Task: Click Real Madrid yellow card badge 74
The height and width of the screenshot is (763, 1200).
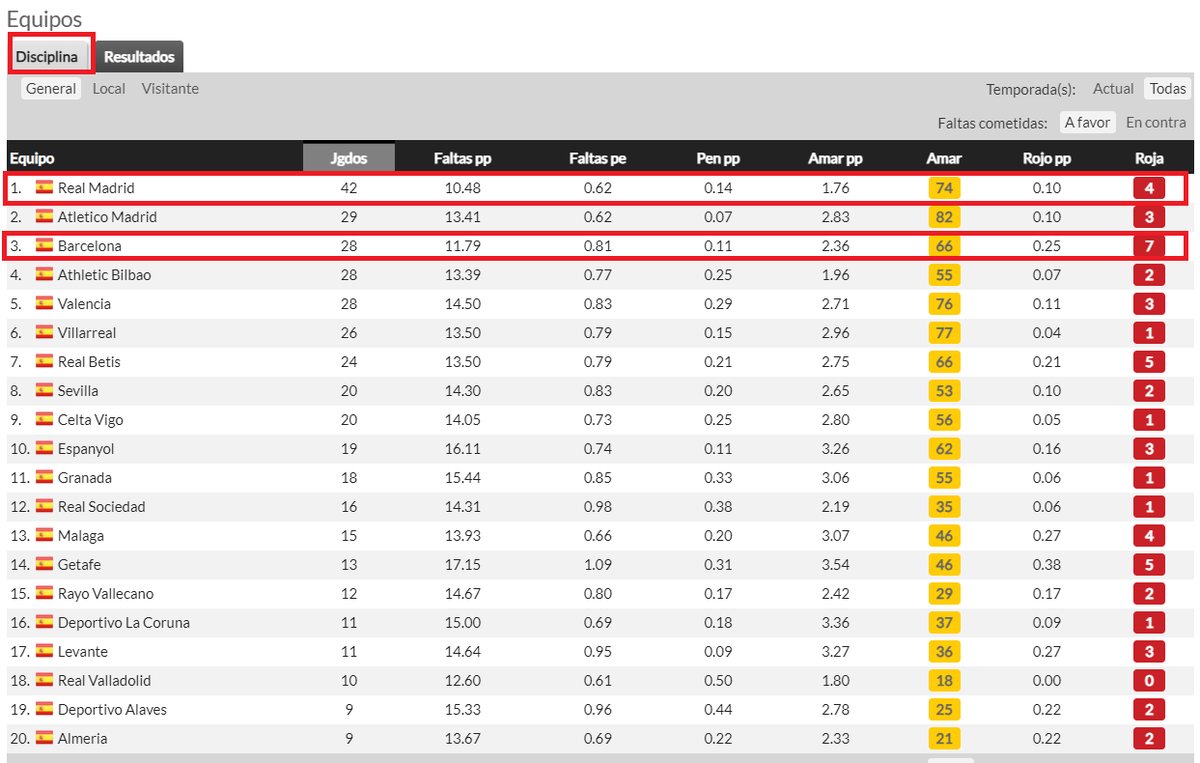Action: click(944, 188)
